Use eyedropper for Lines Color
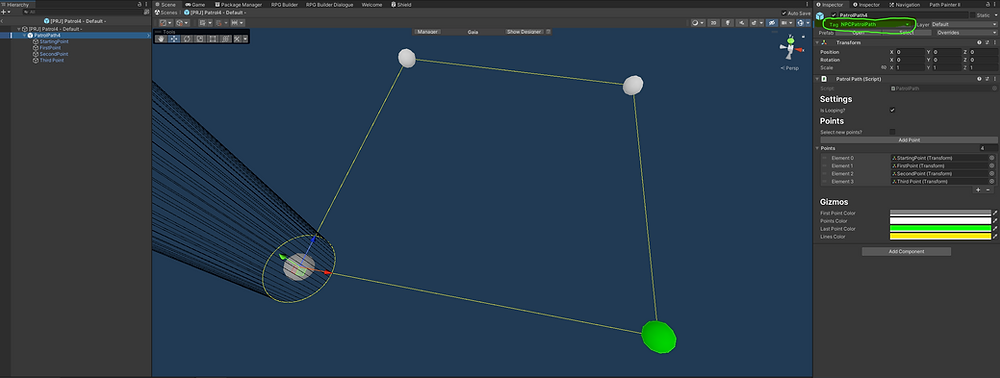 click(x=995, y=236)
